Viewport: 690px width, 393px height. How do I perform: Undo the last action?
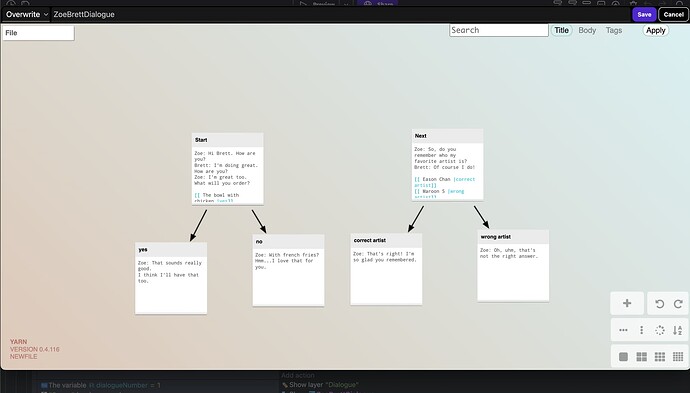coord(659,304)
